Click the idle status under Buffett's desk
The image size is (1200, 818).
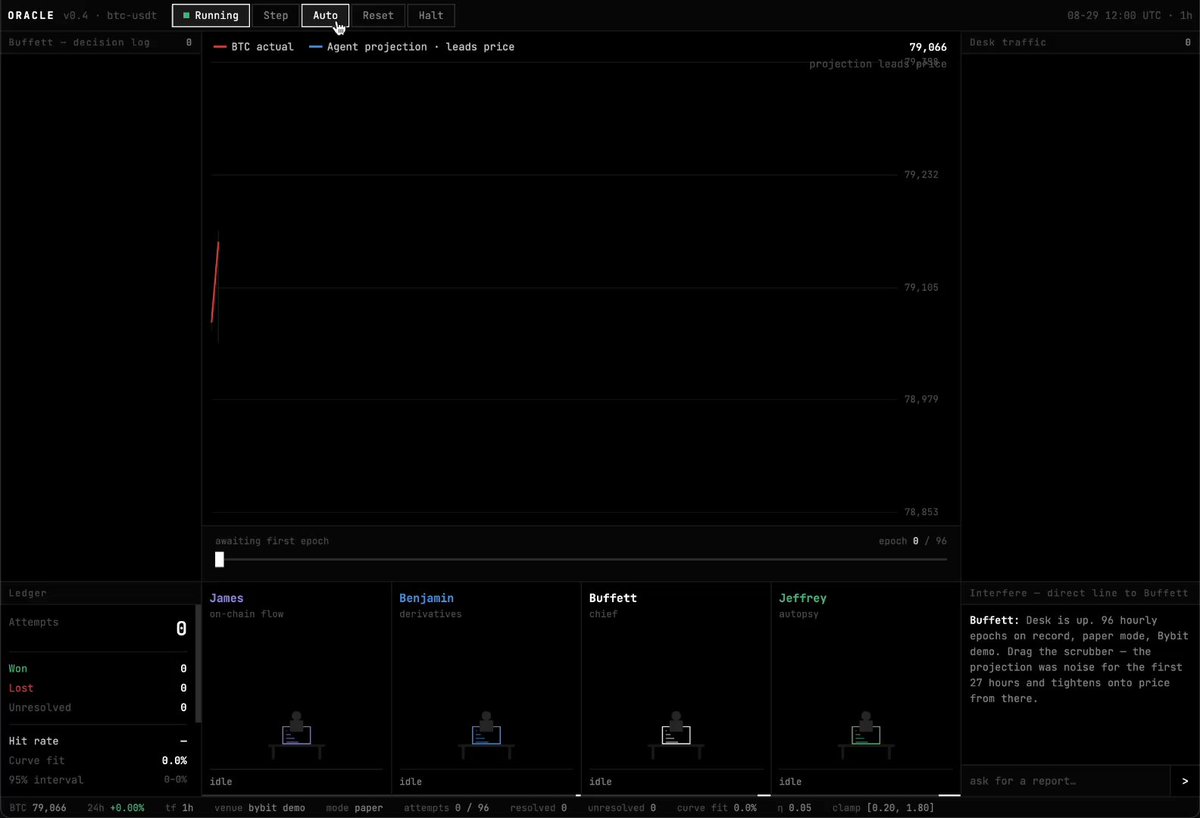602,782
